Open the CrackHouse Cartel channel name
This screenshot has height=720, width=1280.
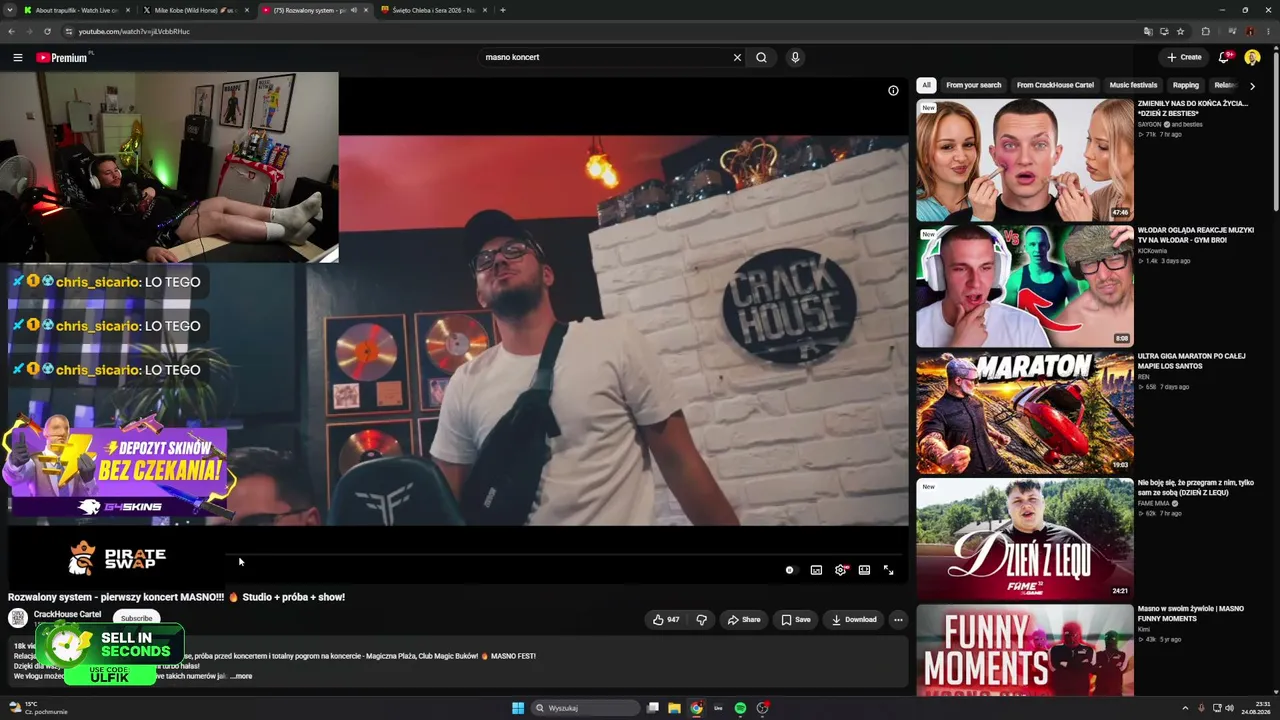click(x=67, y=614)
